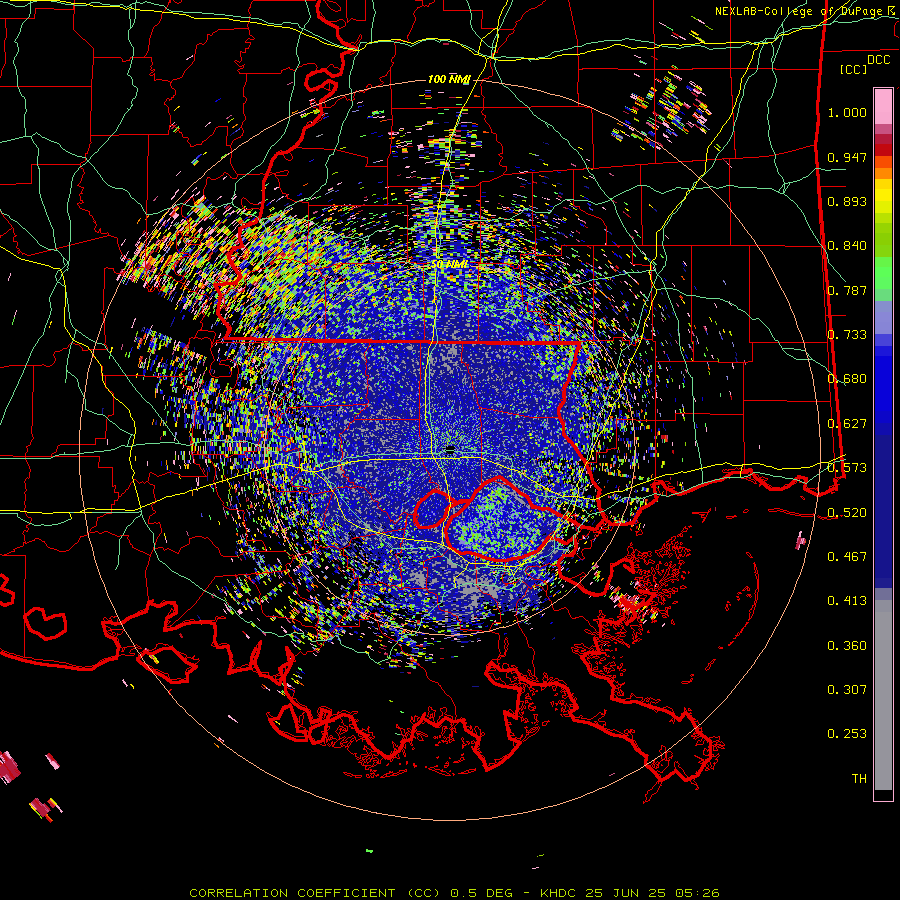Click the 100 NMI range ring label
This screenshot has height=900, width=900.
pos(448,79)
